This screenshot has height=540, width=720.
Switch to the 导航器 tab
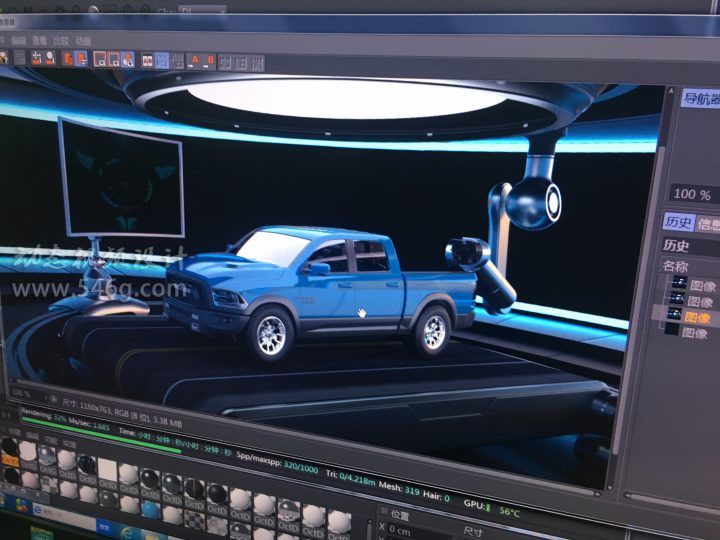(700, 98)
